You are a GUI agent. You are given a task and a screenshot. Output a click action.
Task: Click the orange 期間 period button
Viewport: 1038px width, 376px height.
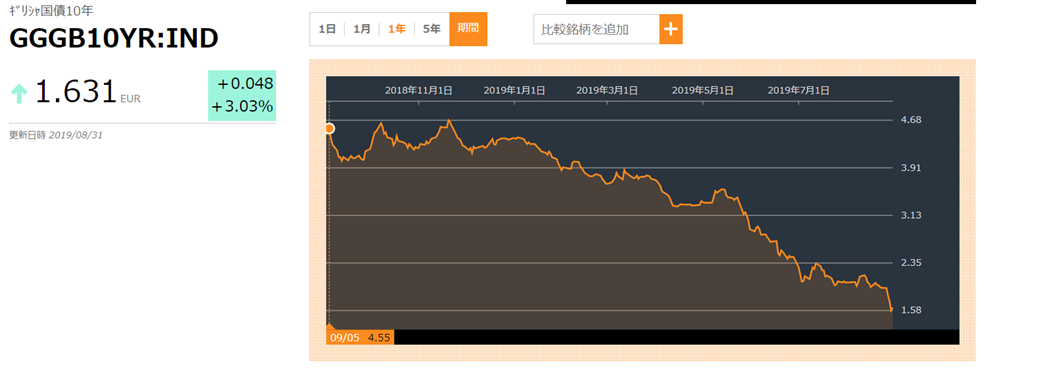[468, 29]
